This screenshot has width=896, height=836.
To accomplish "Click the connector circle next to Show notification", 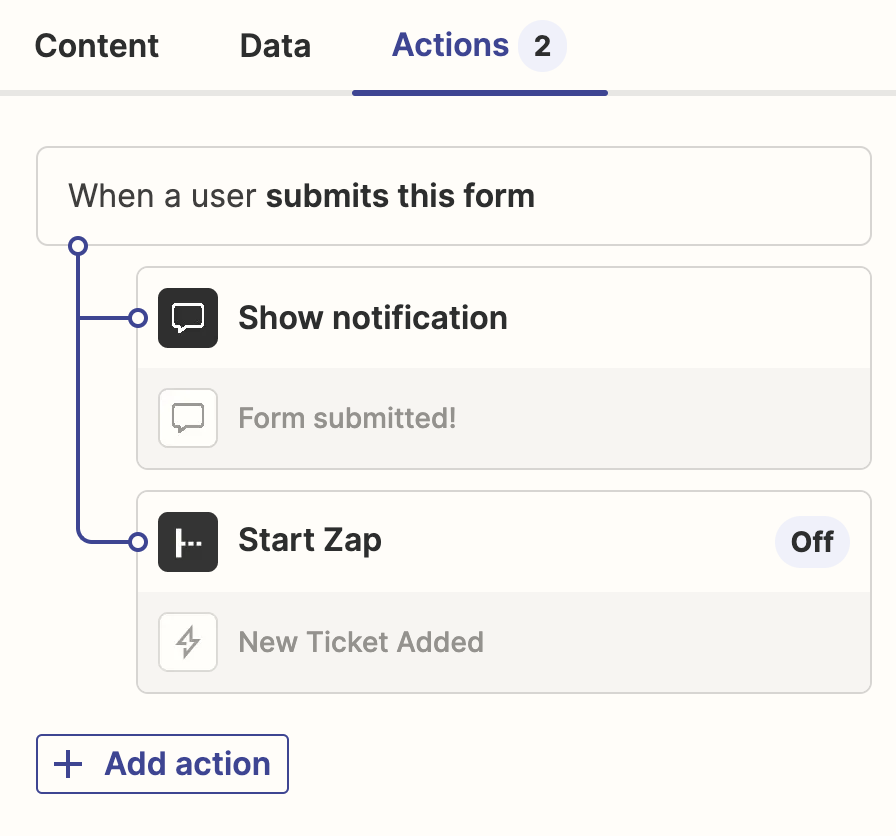I will (138, 318).
